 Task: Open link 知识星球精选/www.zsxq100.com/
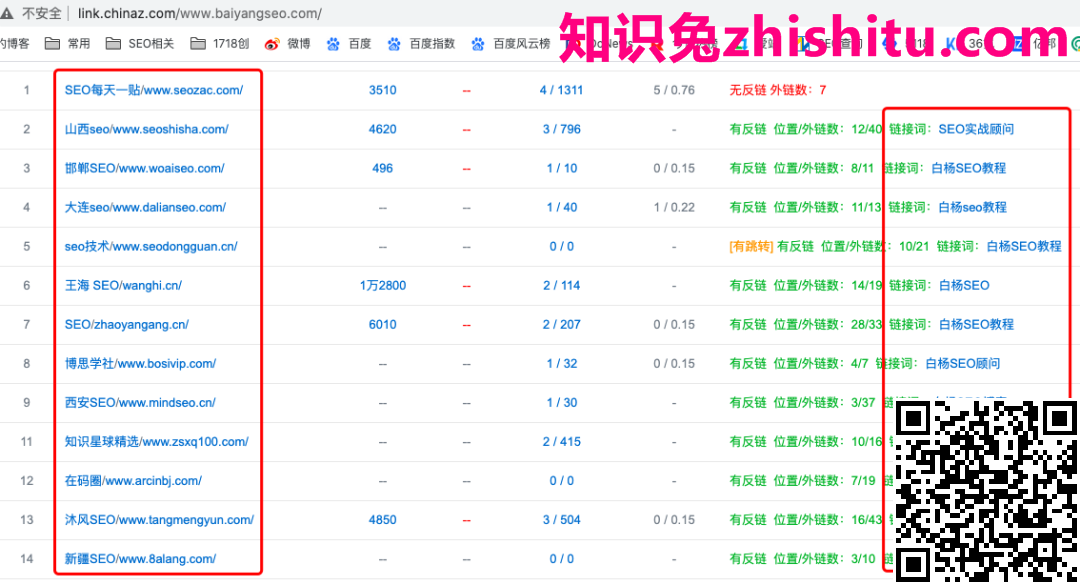[156, 442]
